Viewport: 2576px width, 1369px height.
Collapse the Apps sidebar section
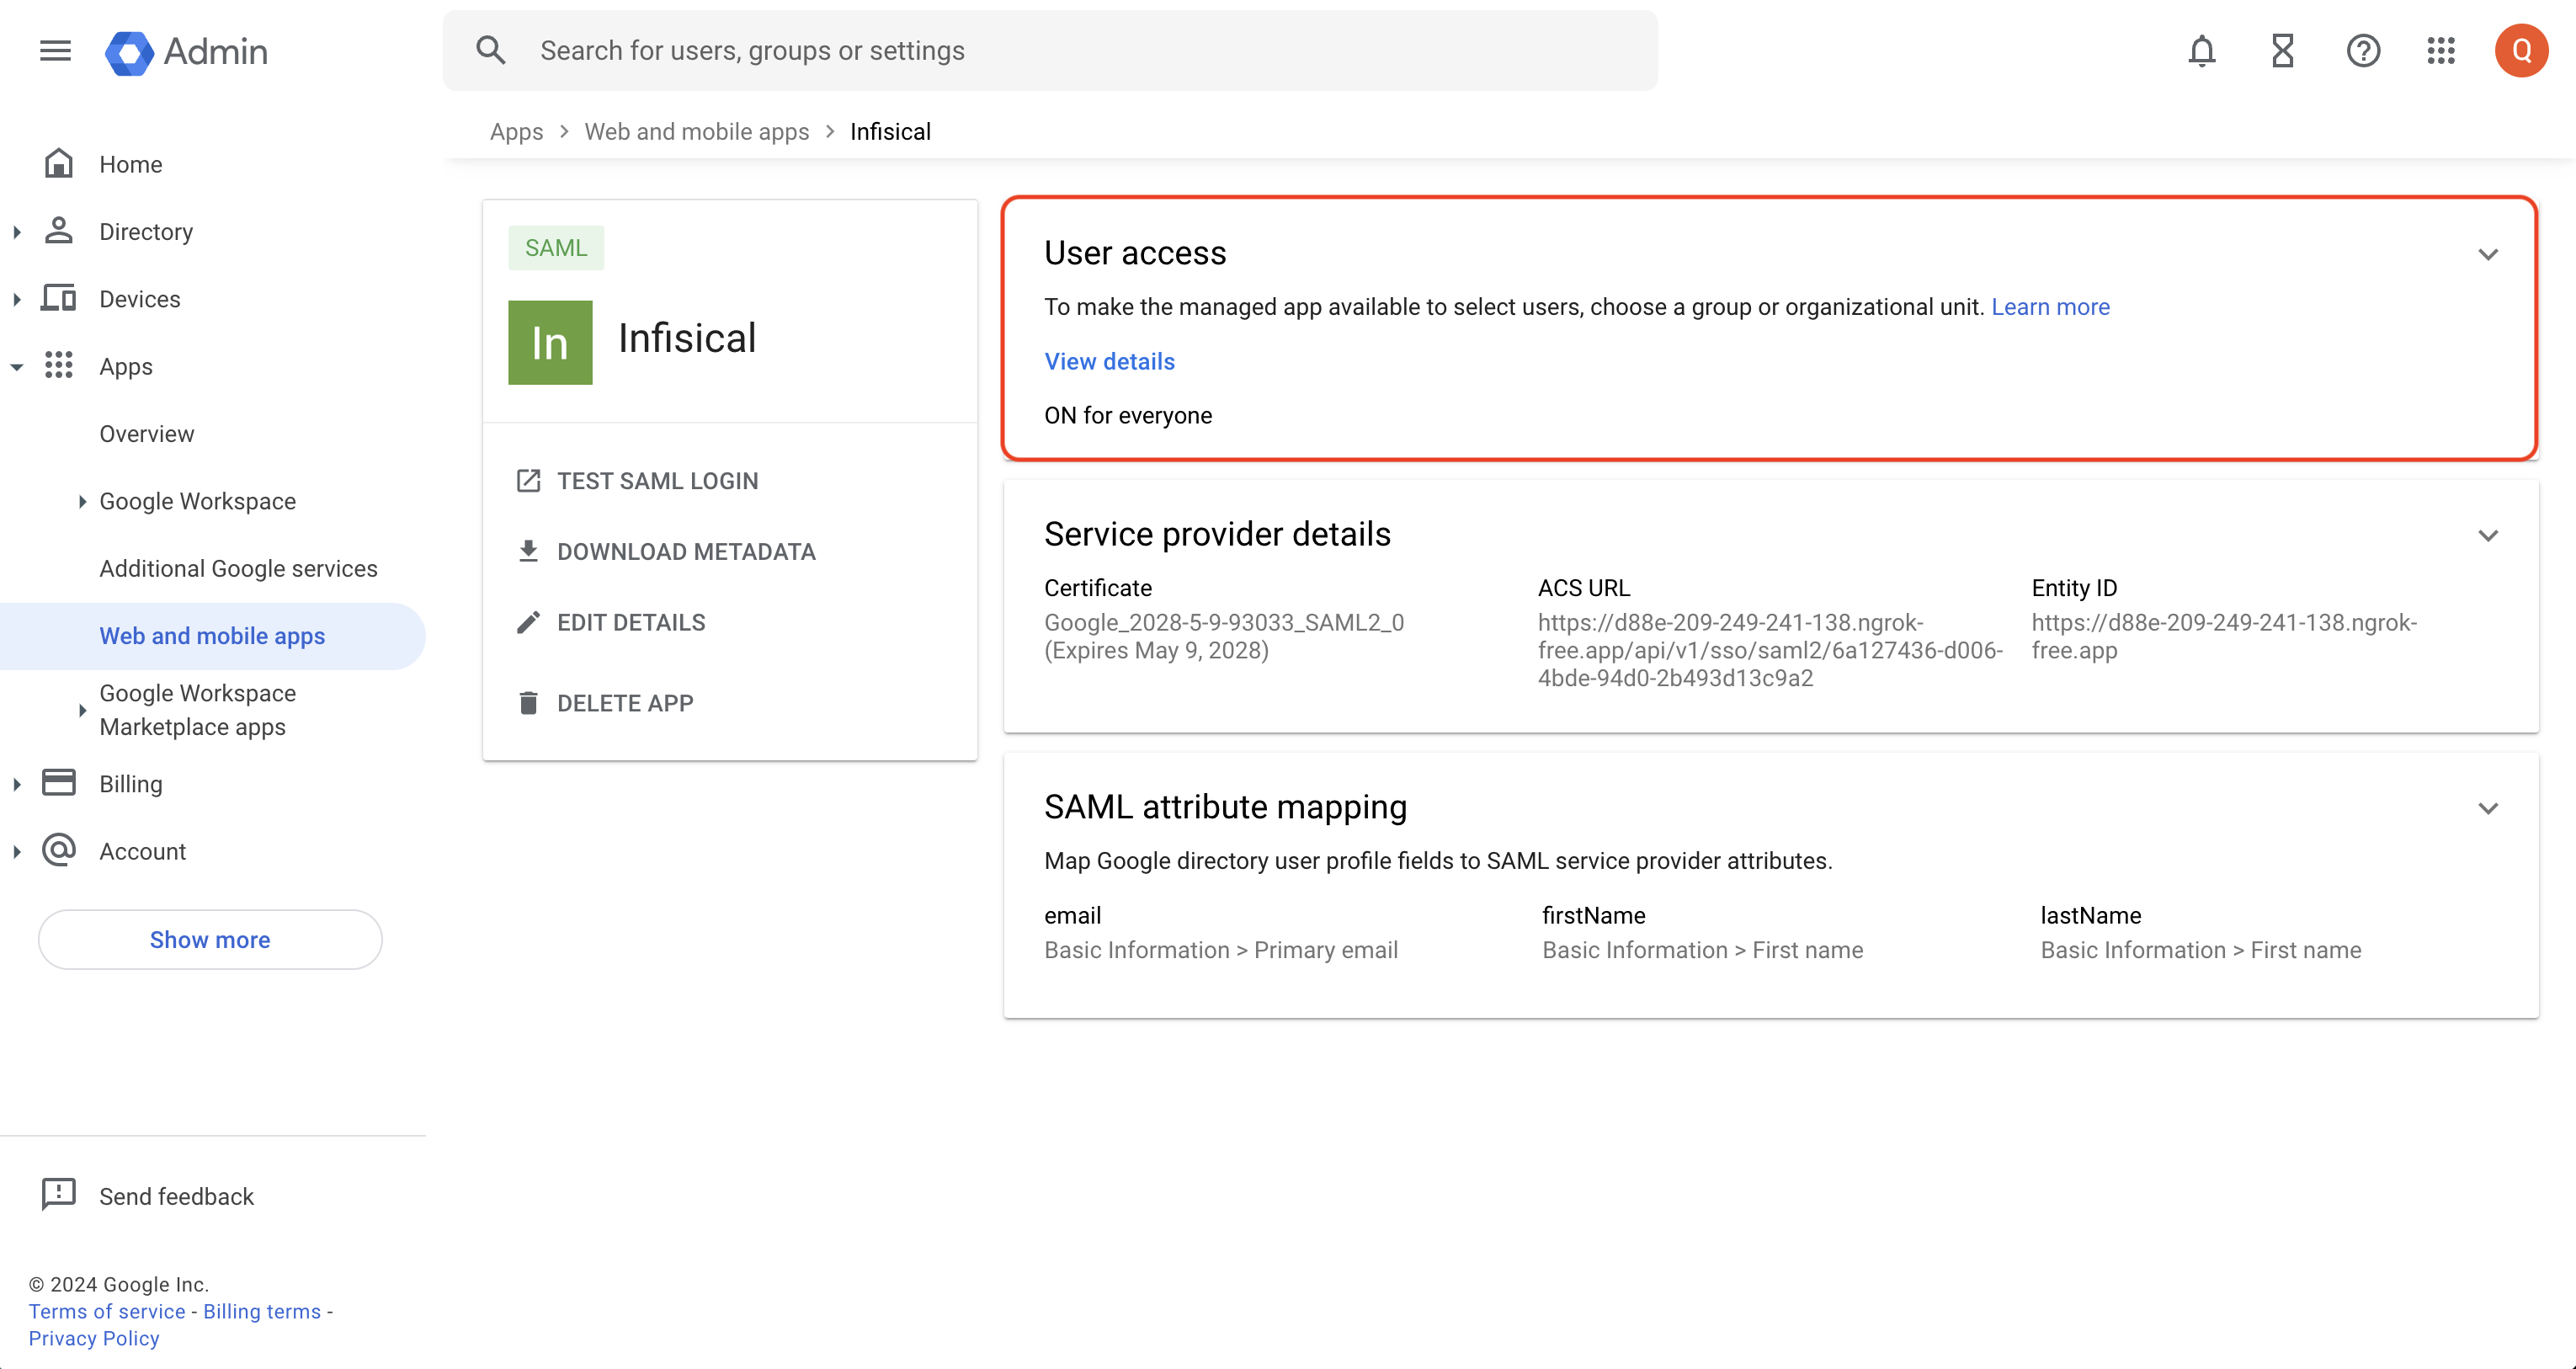click(17, 367)
